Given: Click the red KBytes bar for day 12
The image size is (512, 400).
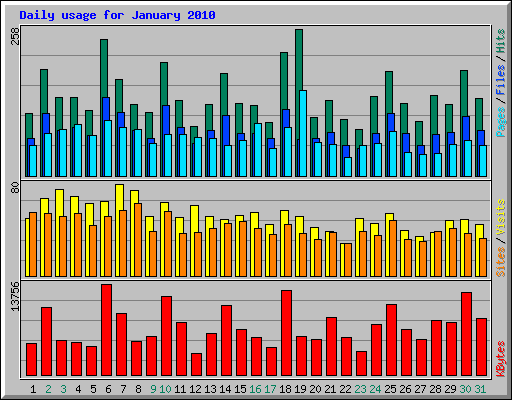Looking at the screenshot, I should pyautogui.click(x=196, y=365).
